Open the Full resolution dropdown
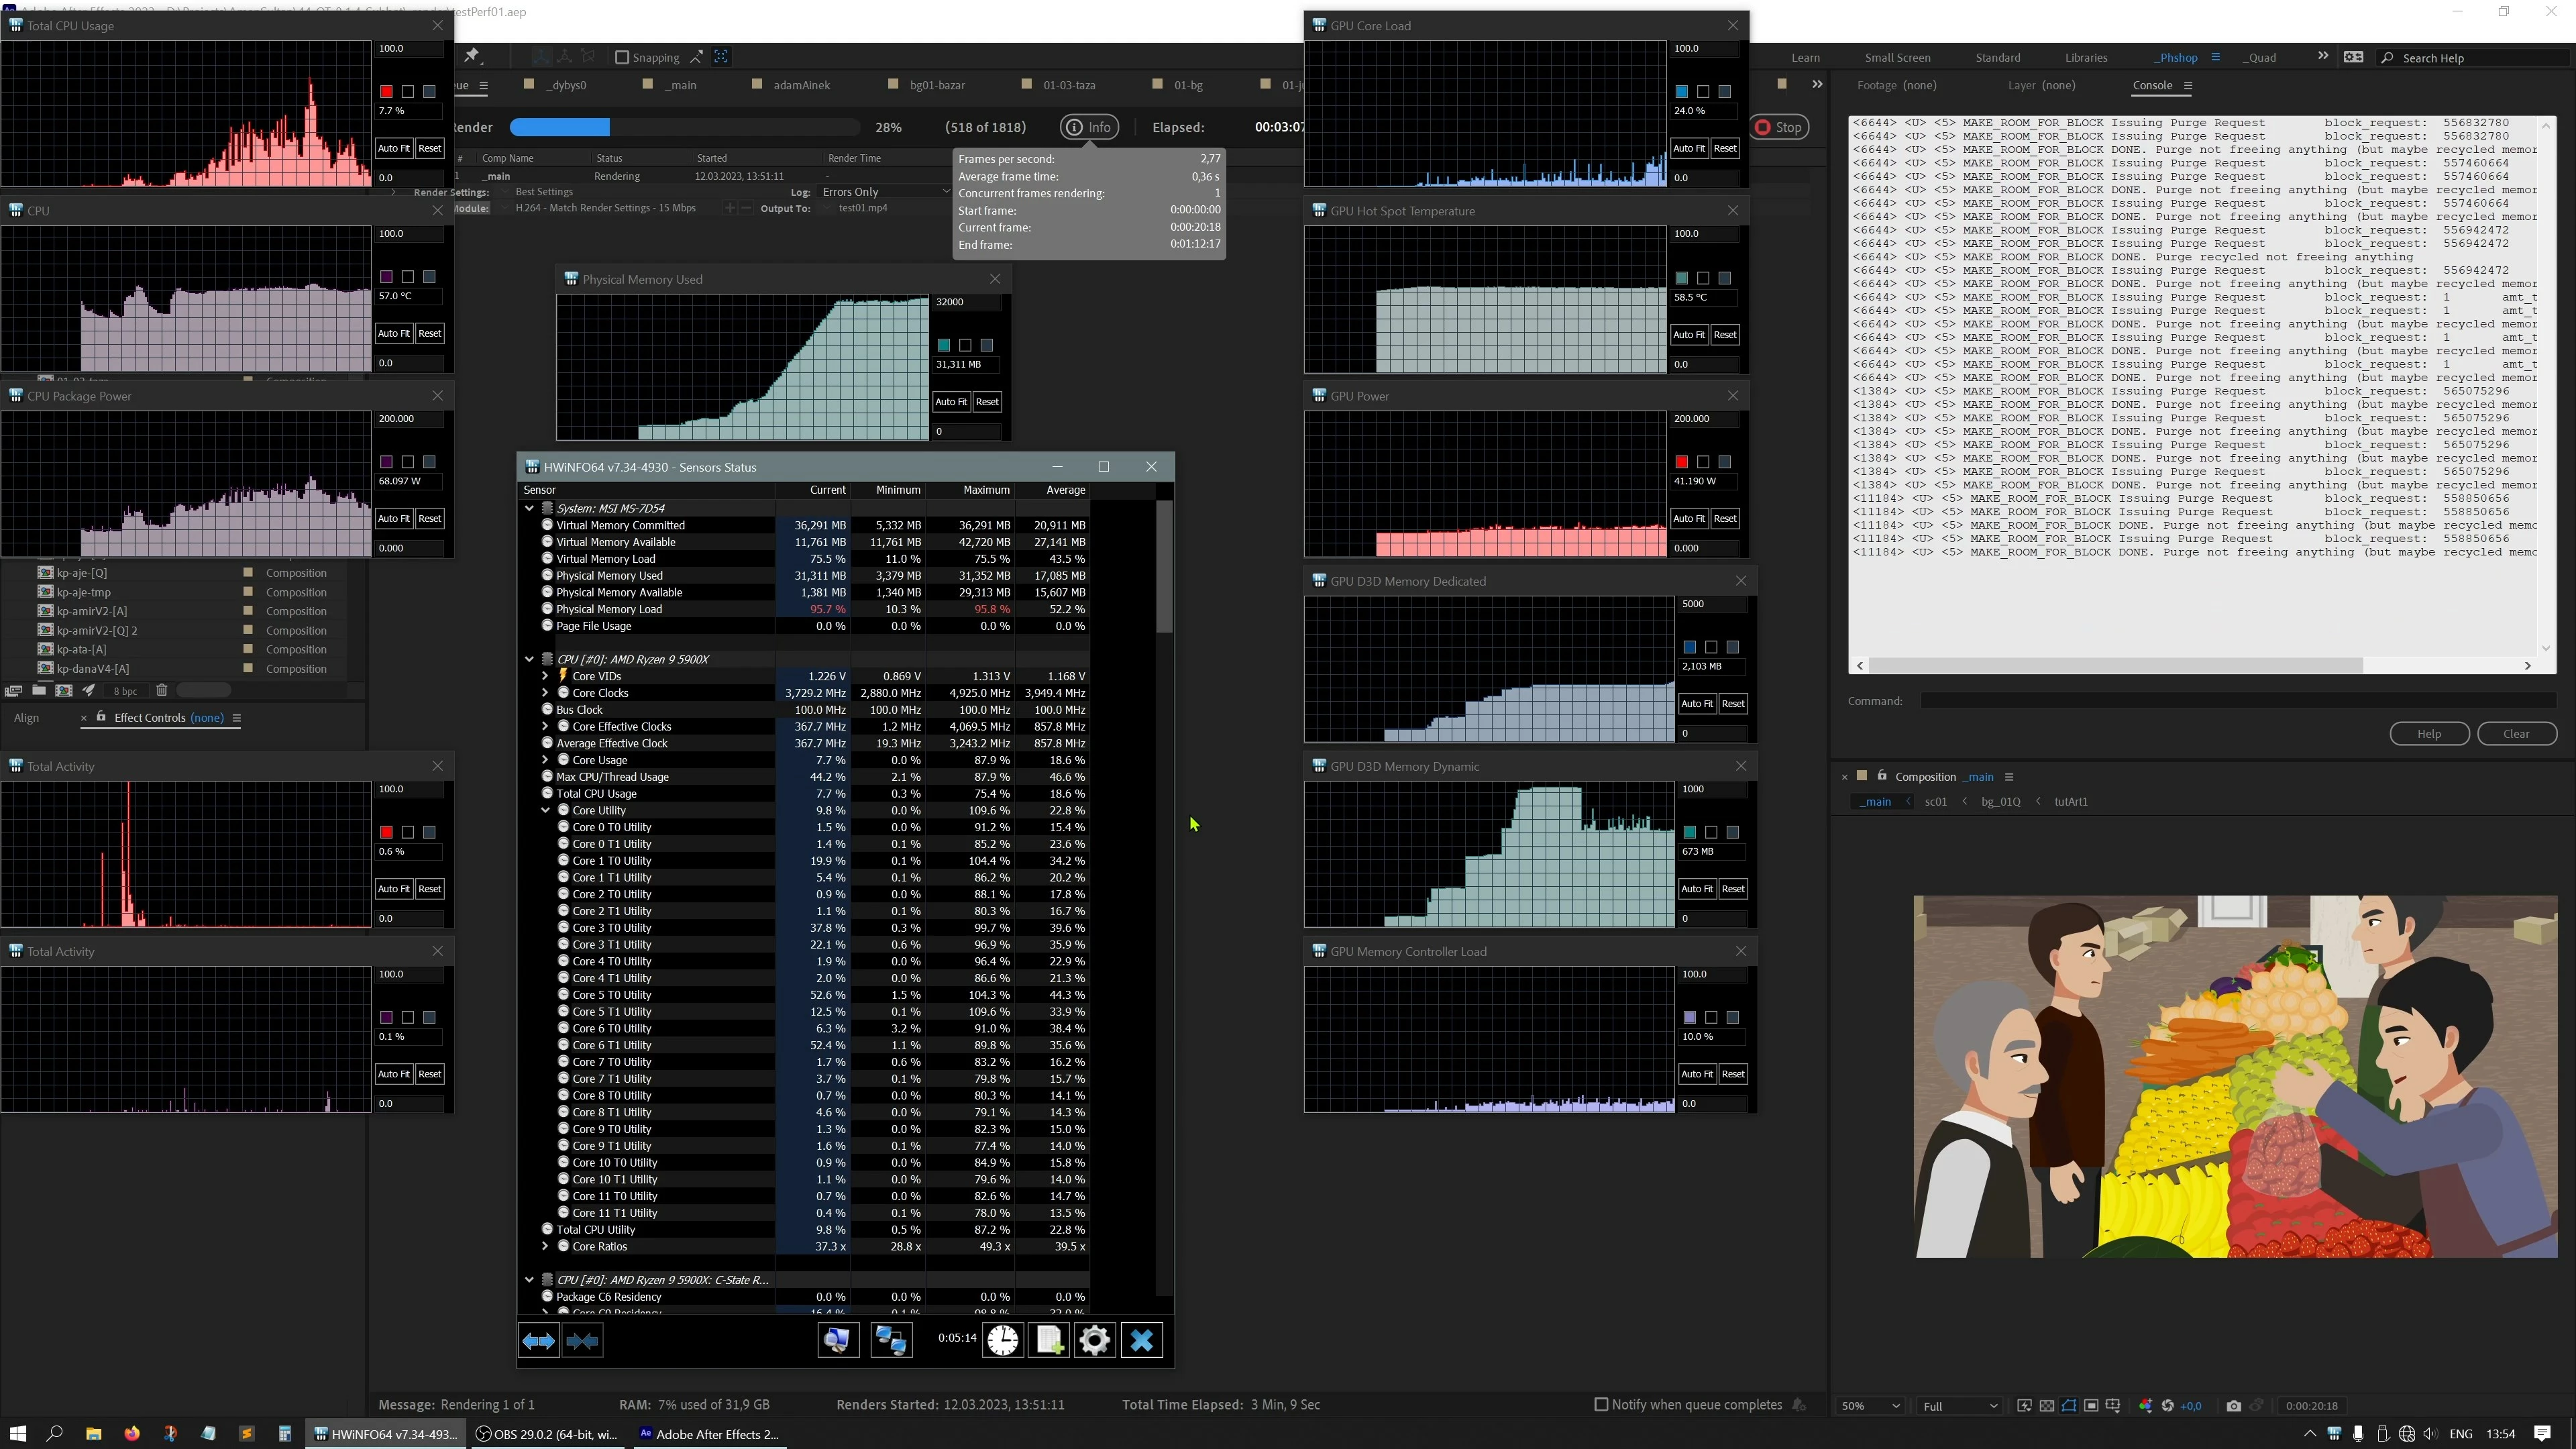 pyautogui.click(x=1959, y=1405)
